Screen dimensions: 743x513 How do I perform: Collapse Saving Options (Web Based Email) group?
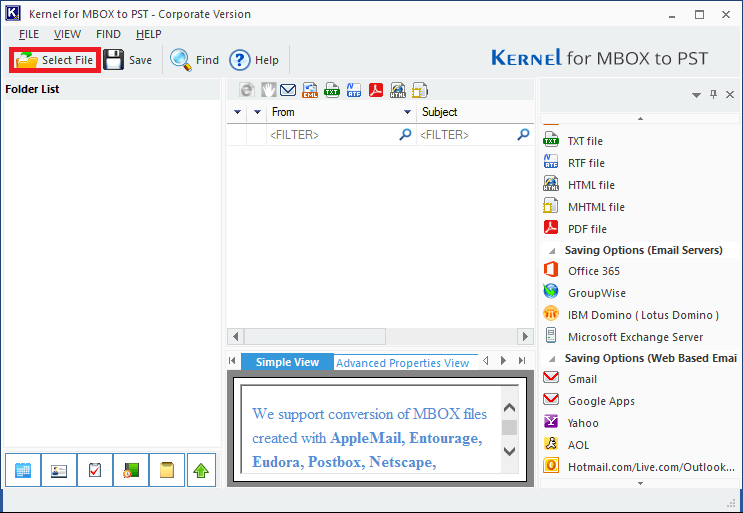[552, 359]
